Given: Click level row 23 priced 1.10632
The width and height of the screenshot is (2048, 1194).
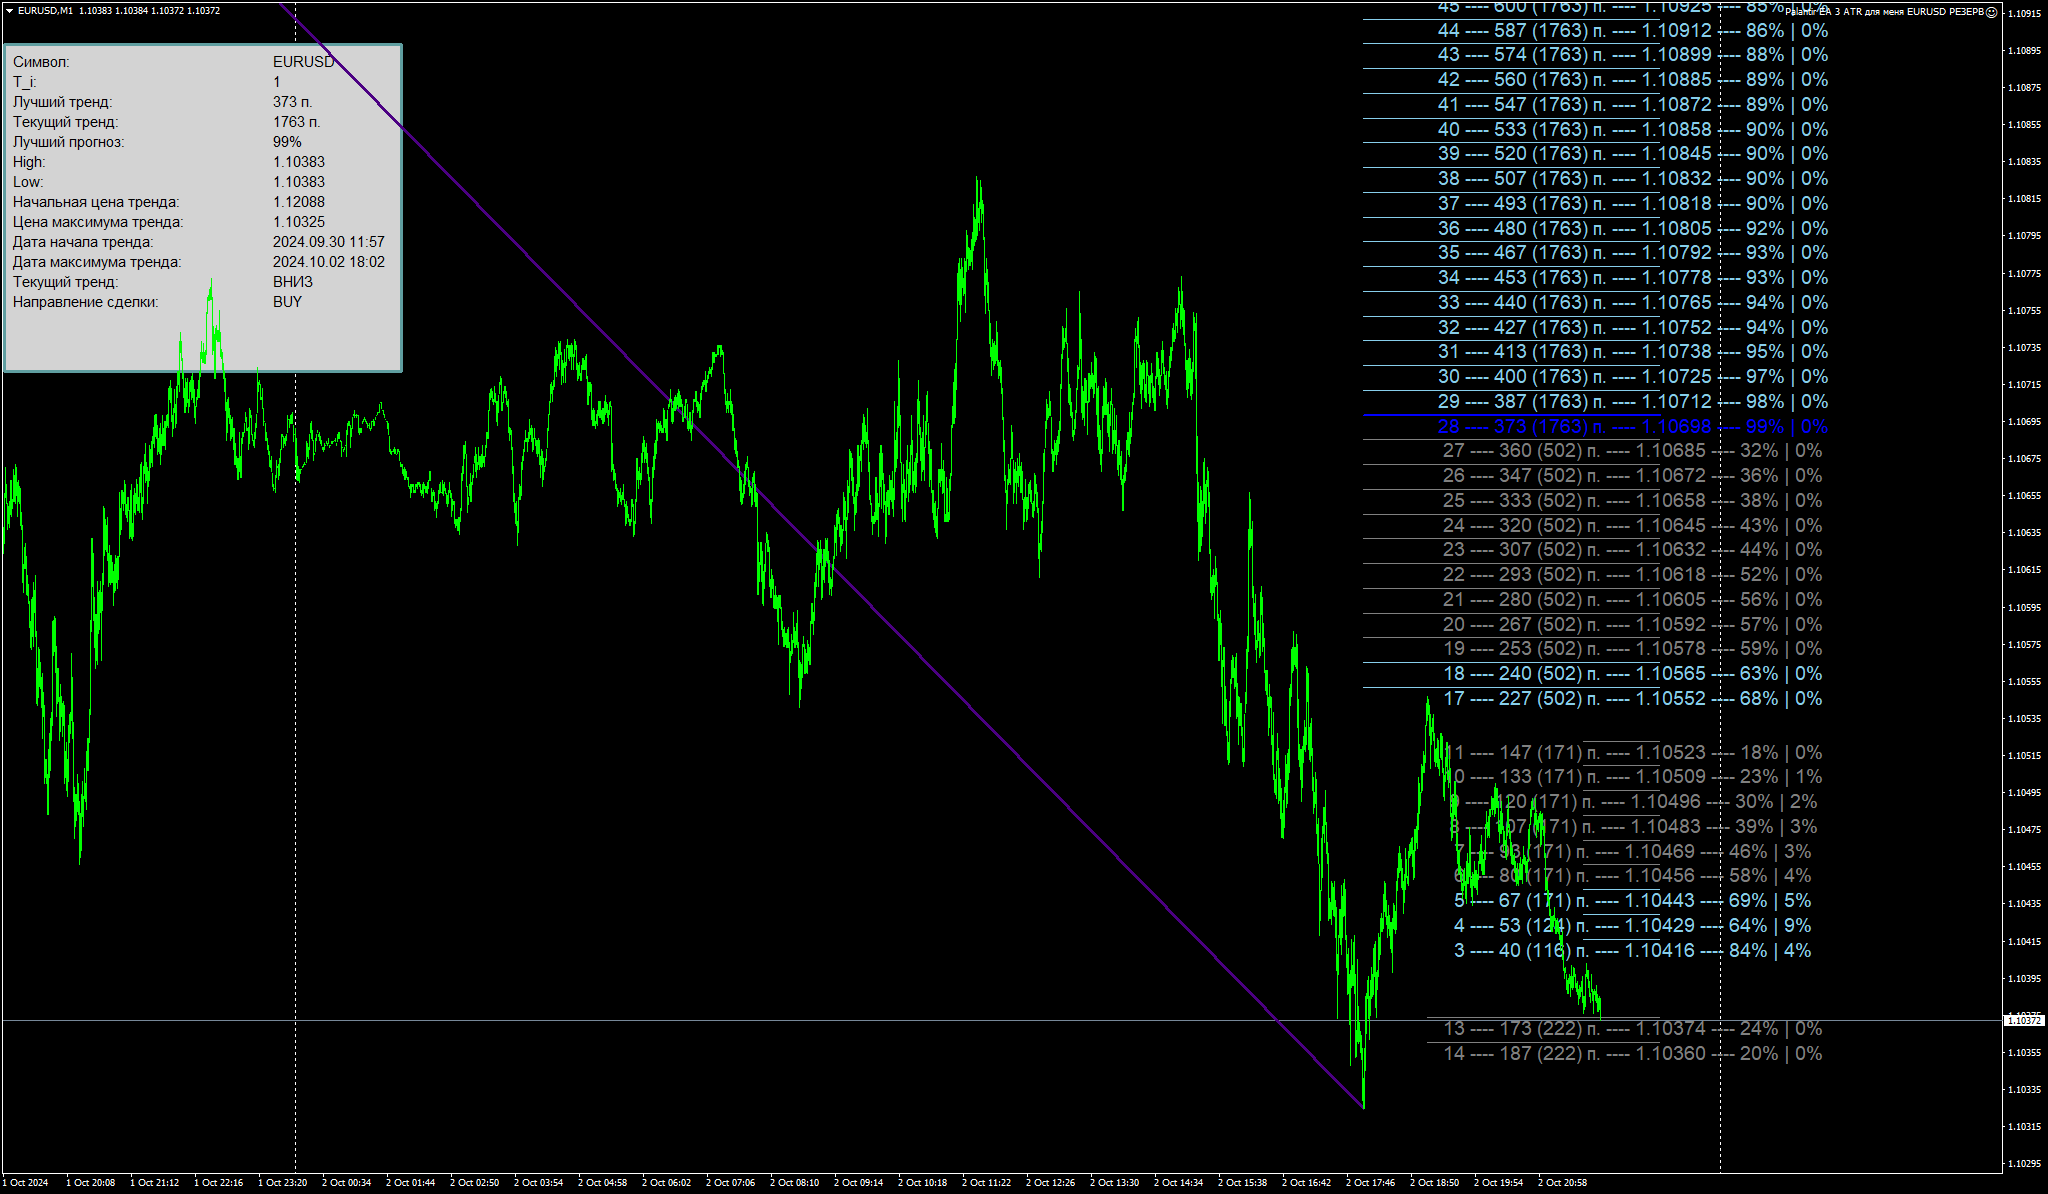Looking at the screenshot, I should 1633,550.
